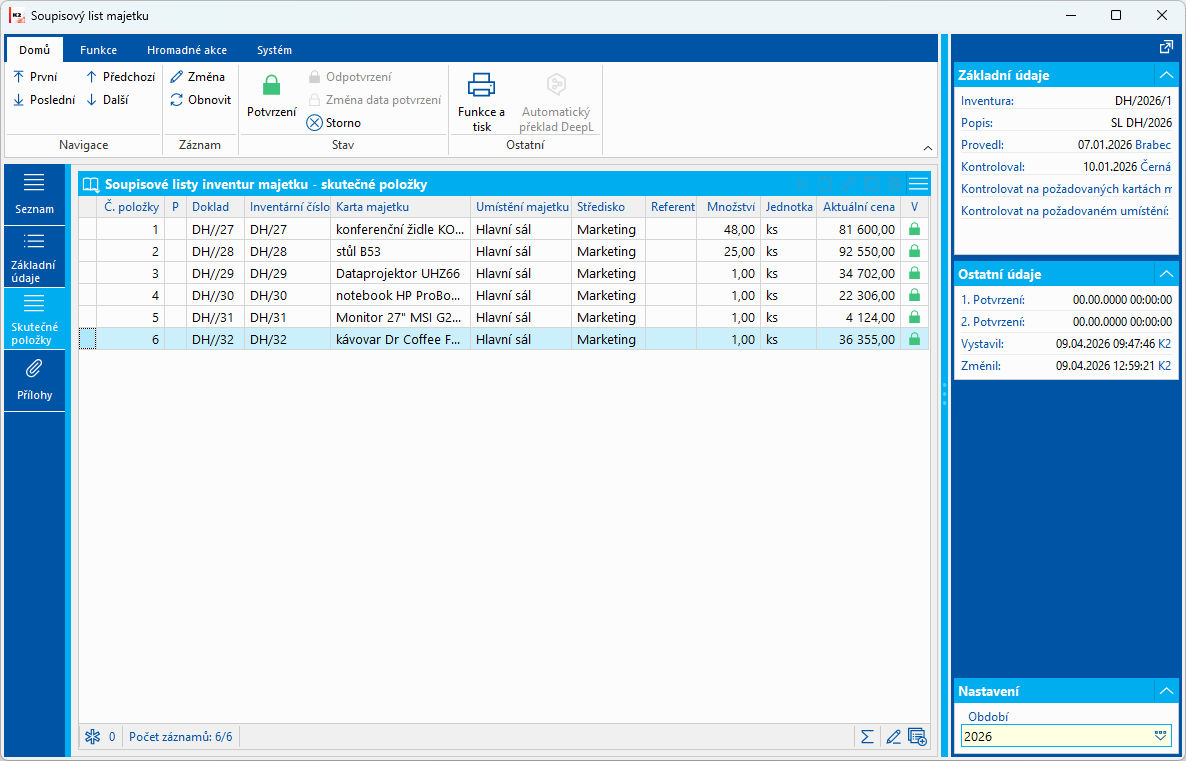Click the kávovar Dr Coffee F... cell
This screenshot has height=761, width=1186.
point(400,340)
